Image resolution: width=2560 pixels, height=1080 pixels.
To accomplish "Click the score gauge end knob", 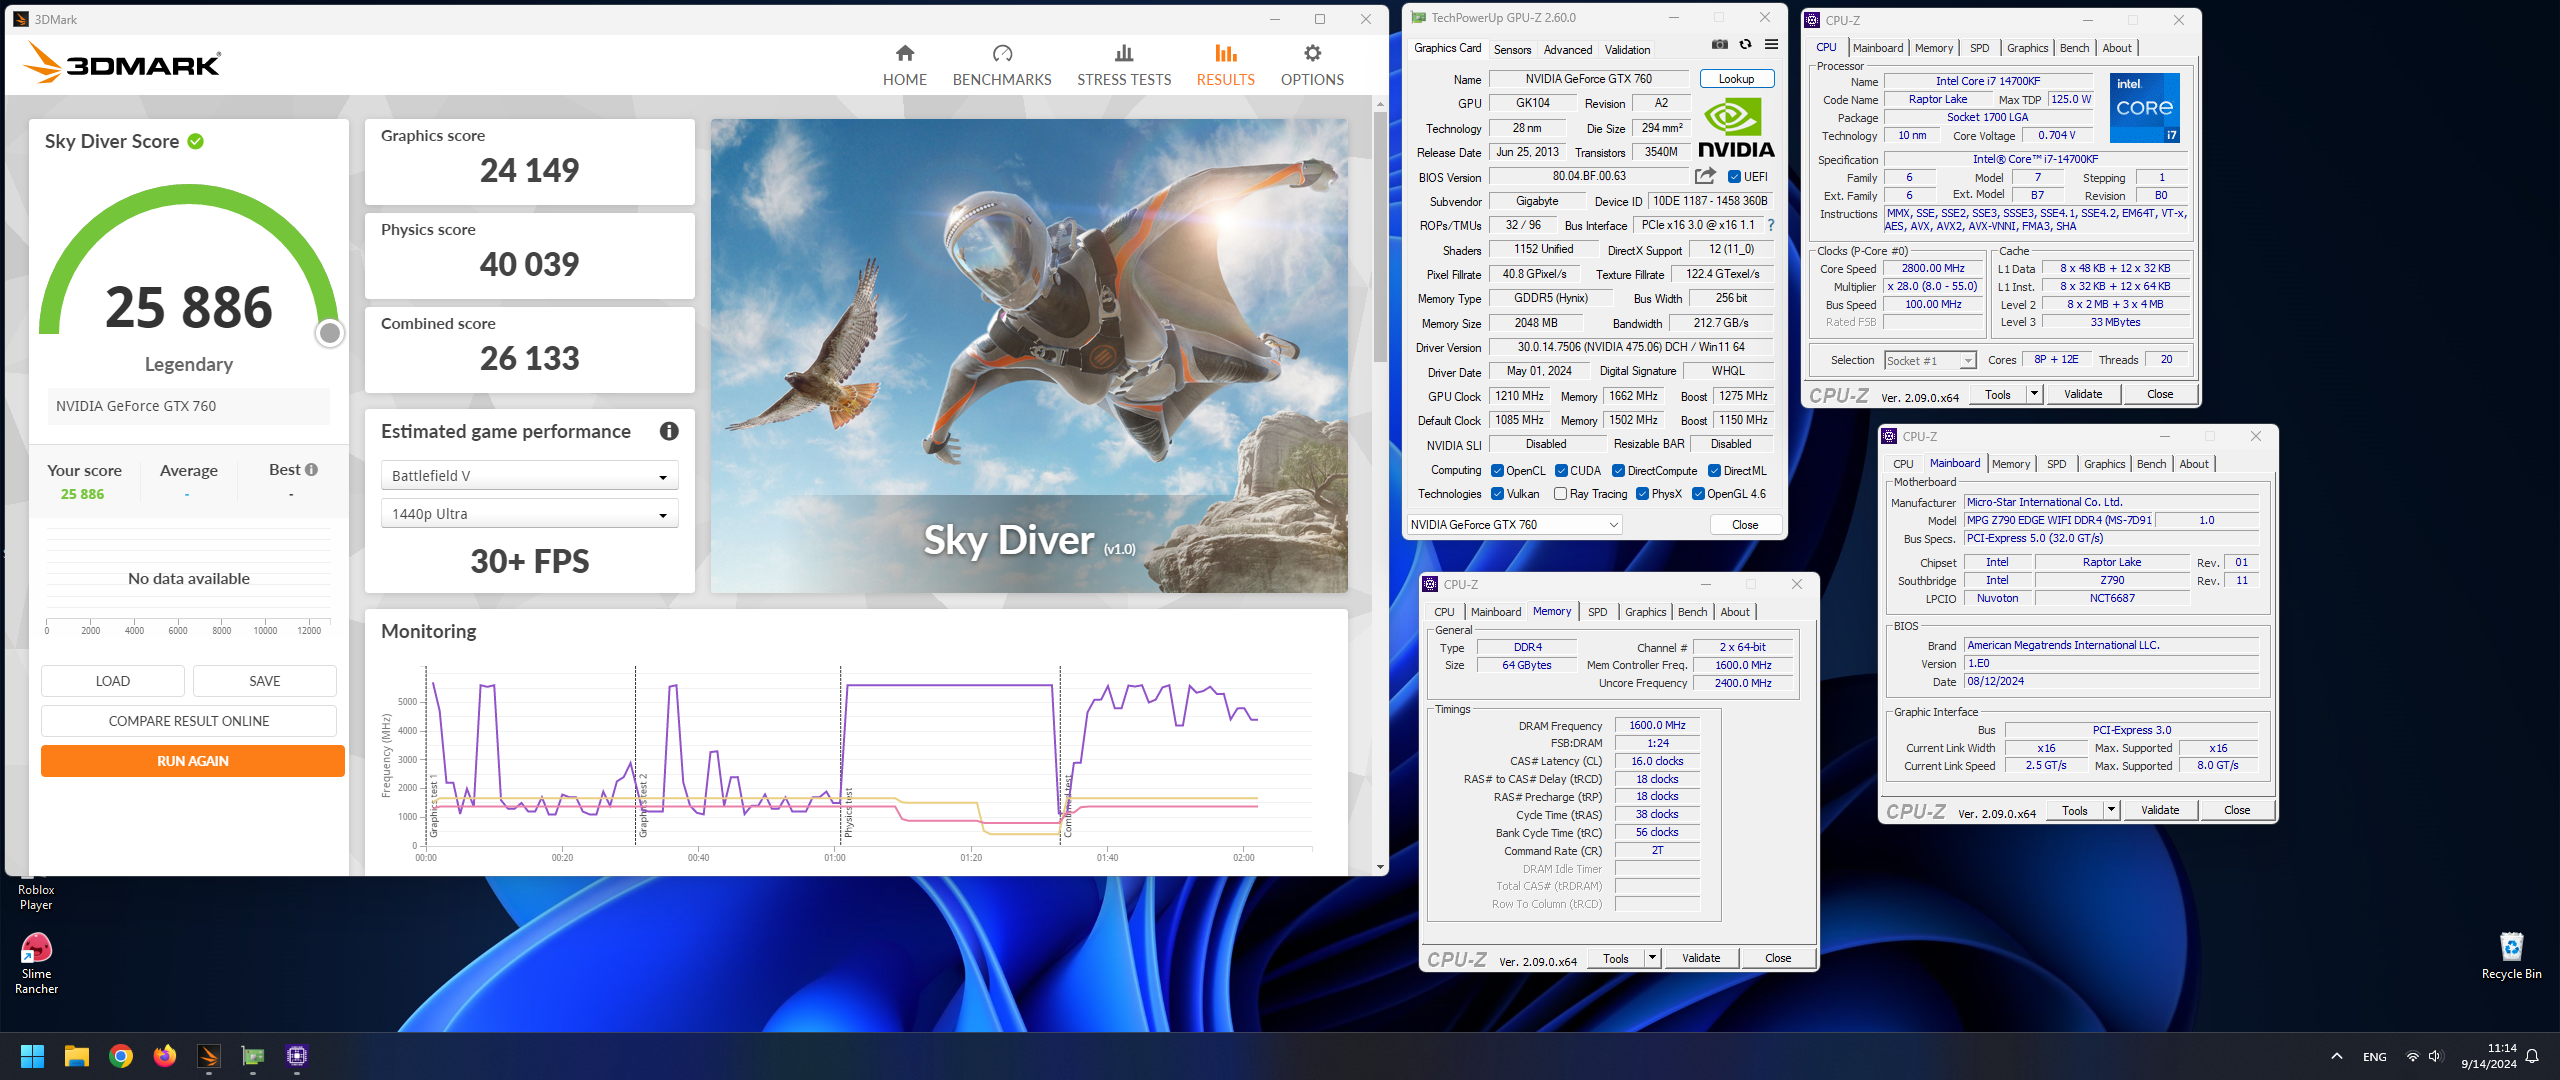I will click(x=329, y=333).
